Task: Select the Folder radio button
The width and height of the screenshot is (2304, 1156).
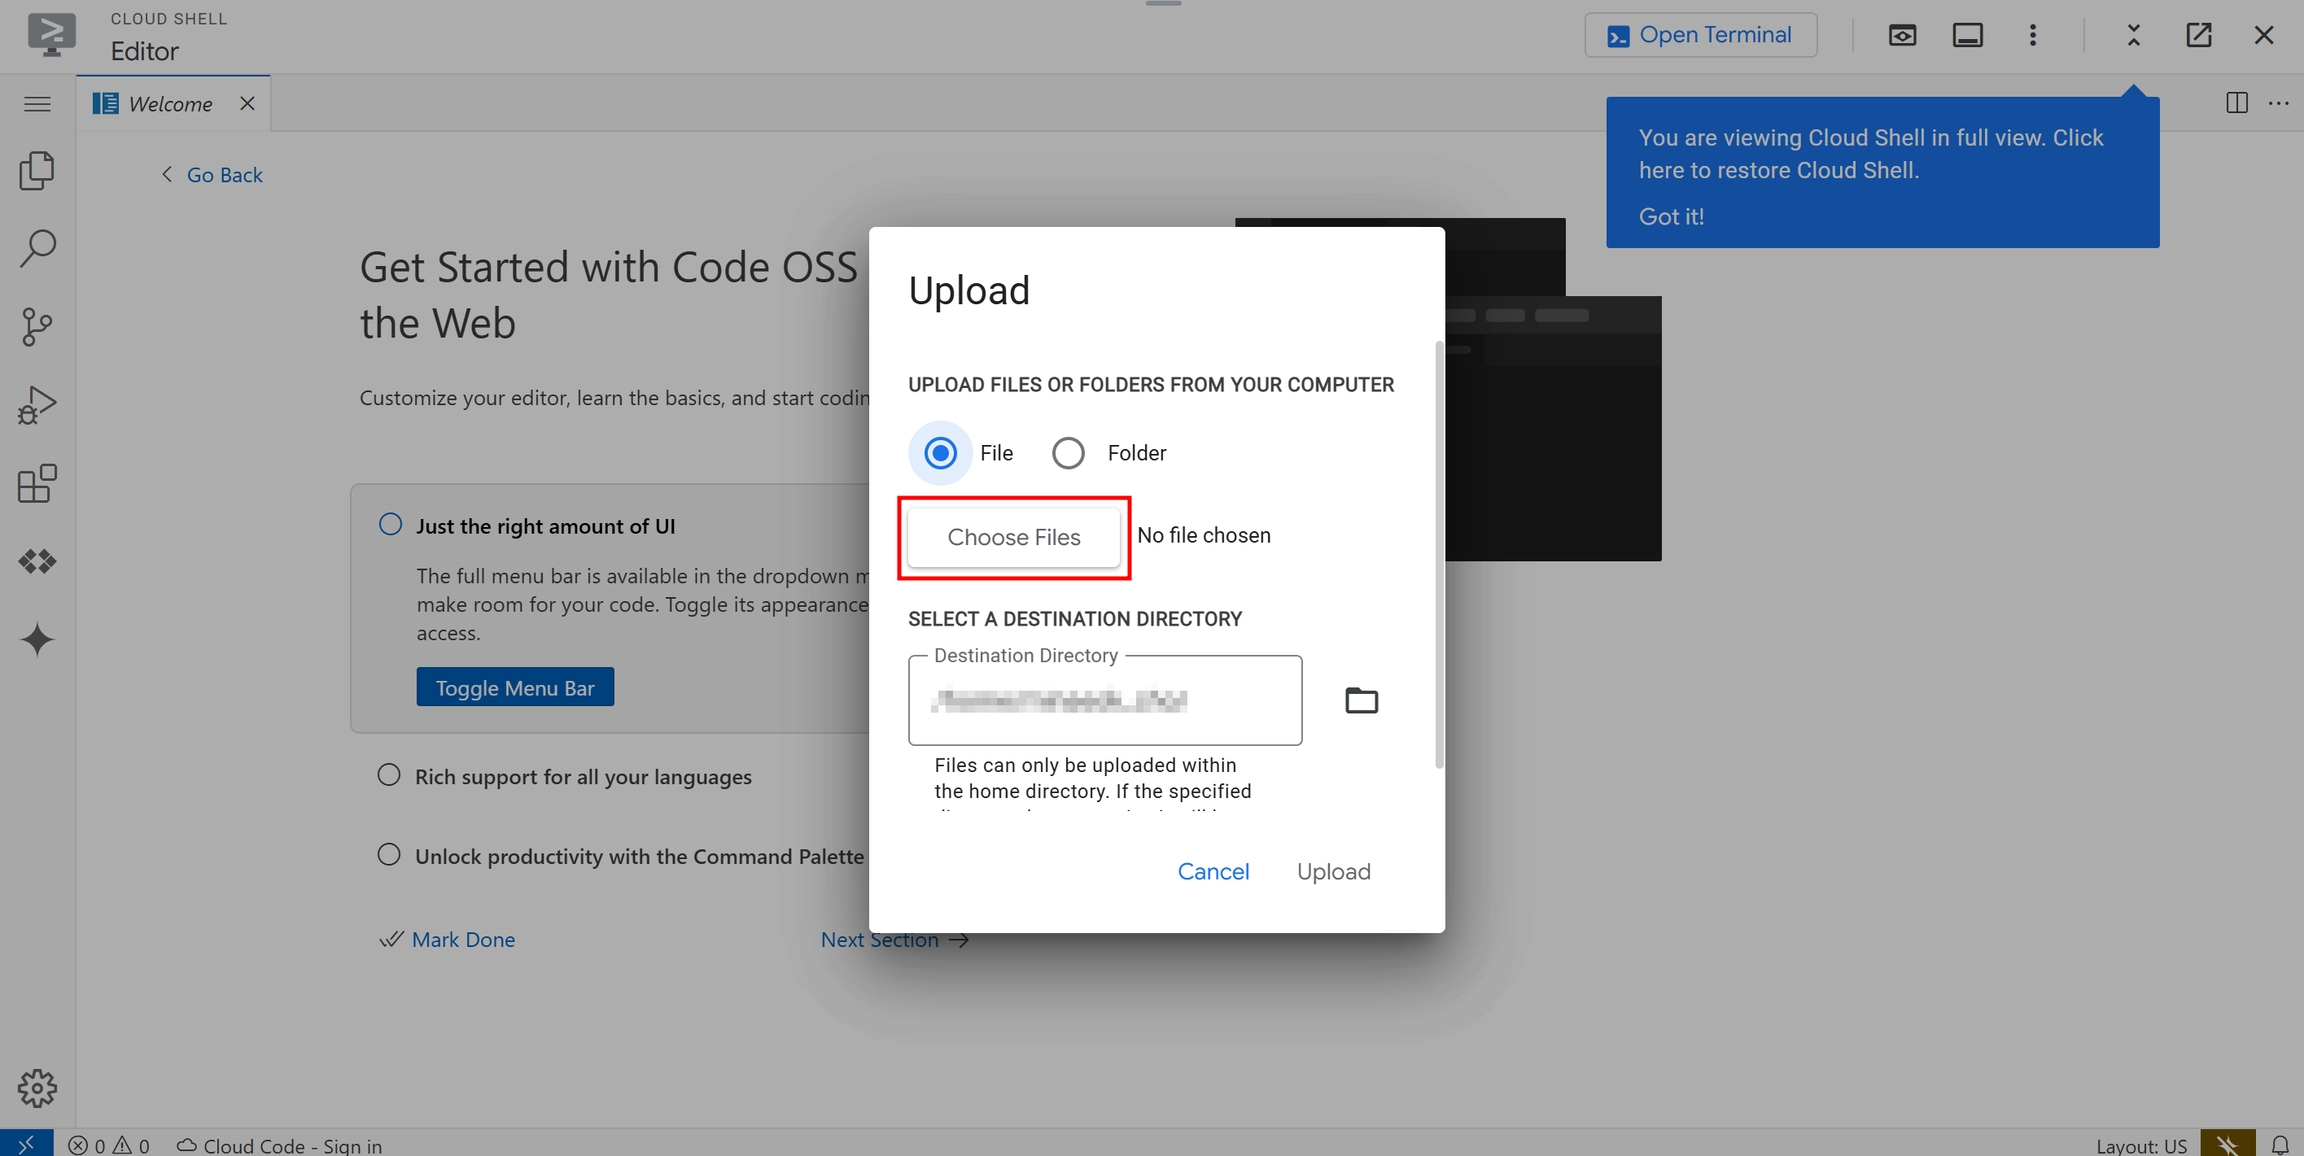Action: click(1068, 453)
